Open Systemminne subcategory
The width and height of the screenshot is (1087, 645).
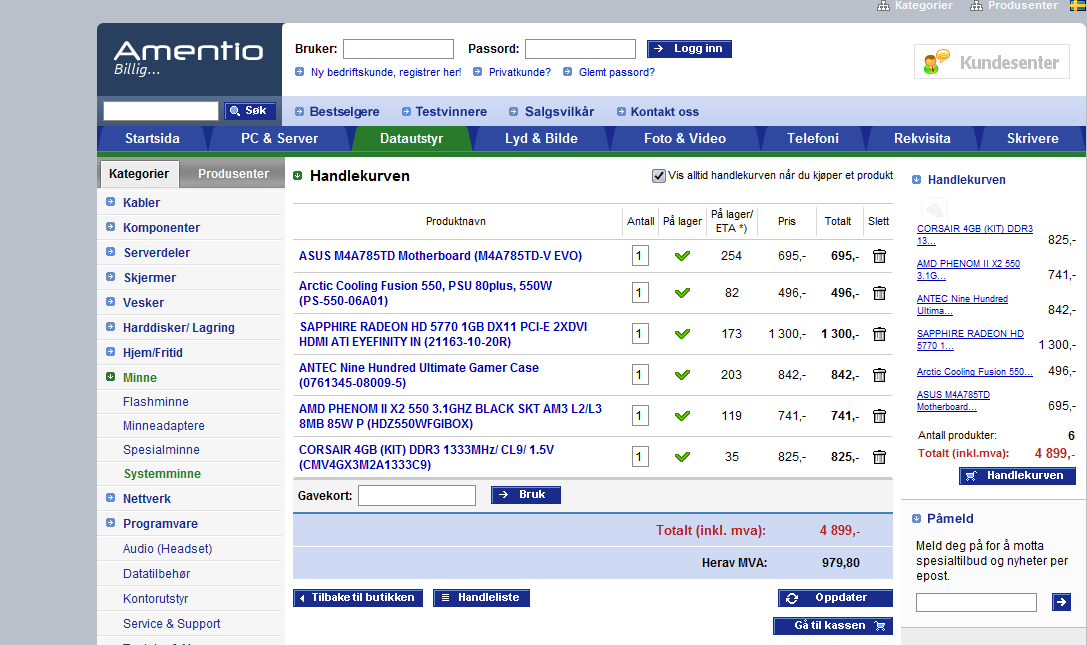[162, 474]
